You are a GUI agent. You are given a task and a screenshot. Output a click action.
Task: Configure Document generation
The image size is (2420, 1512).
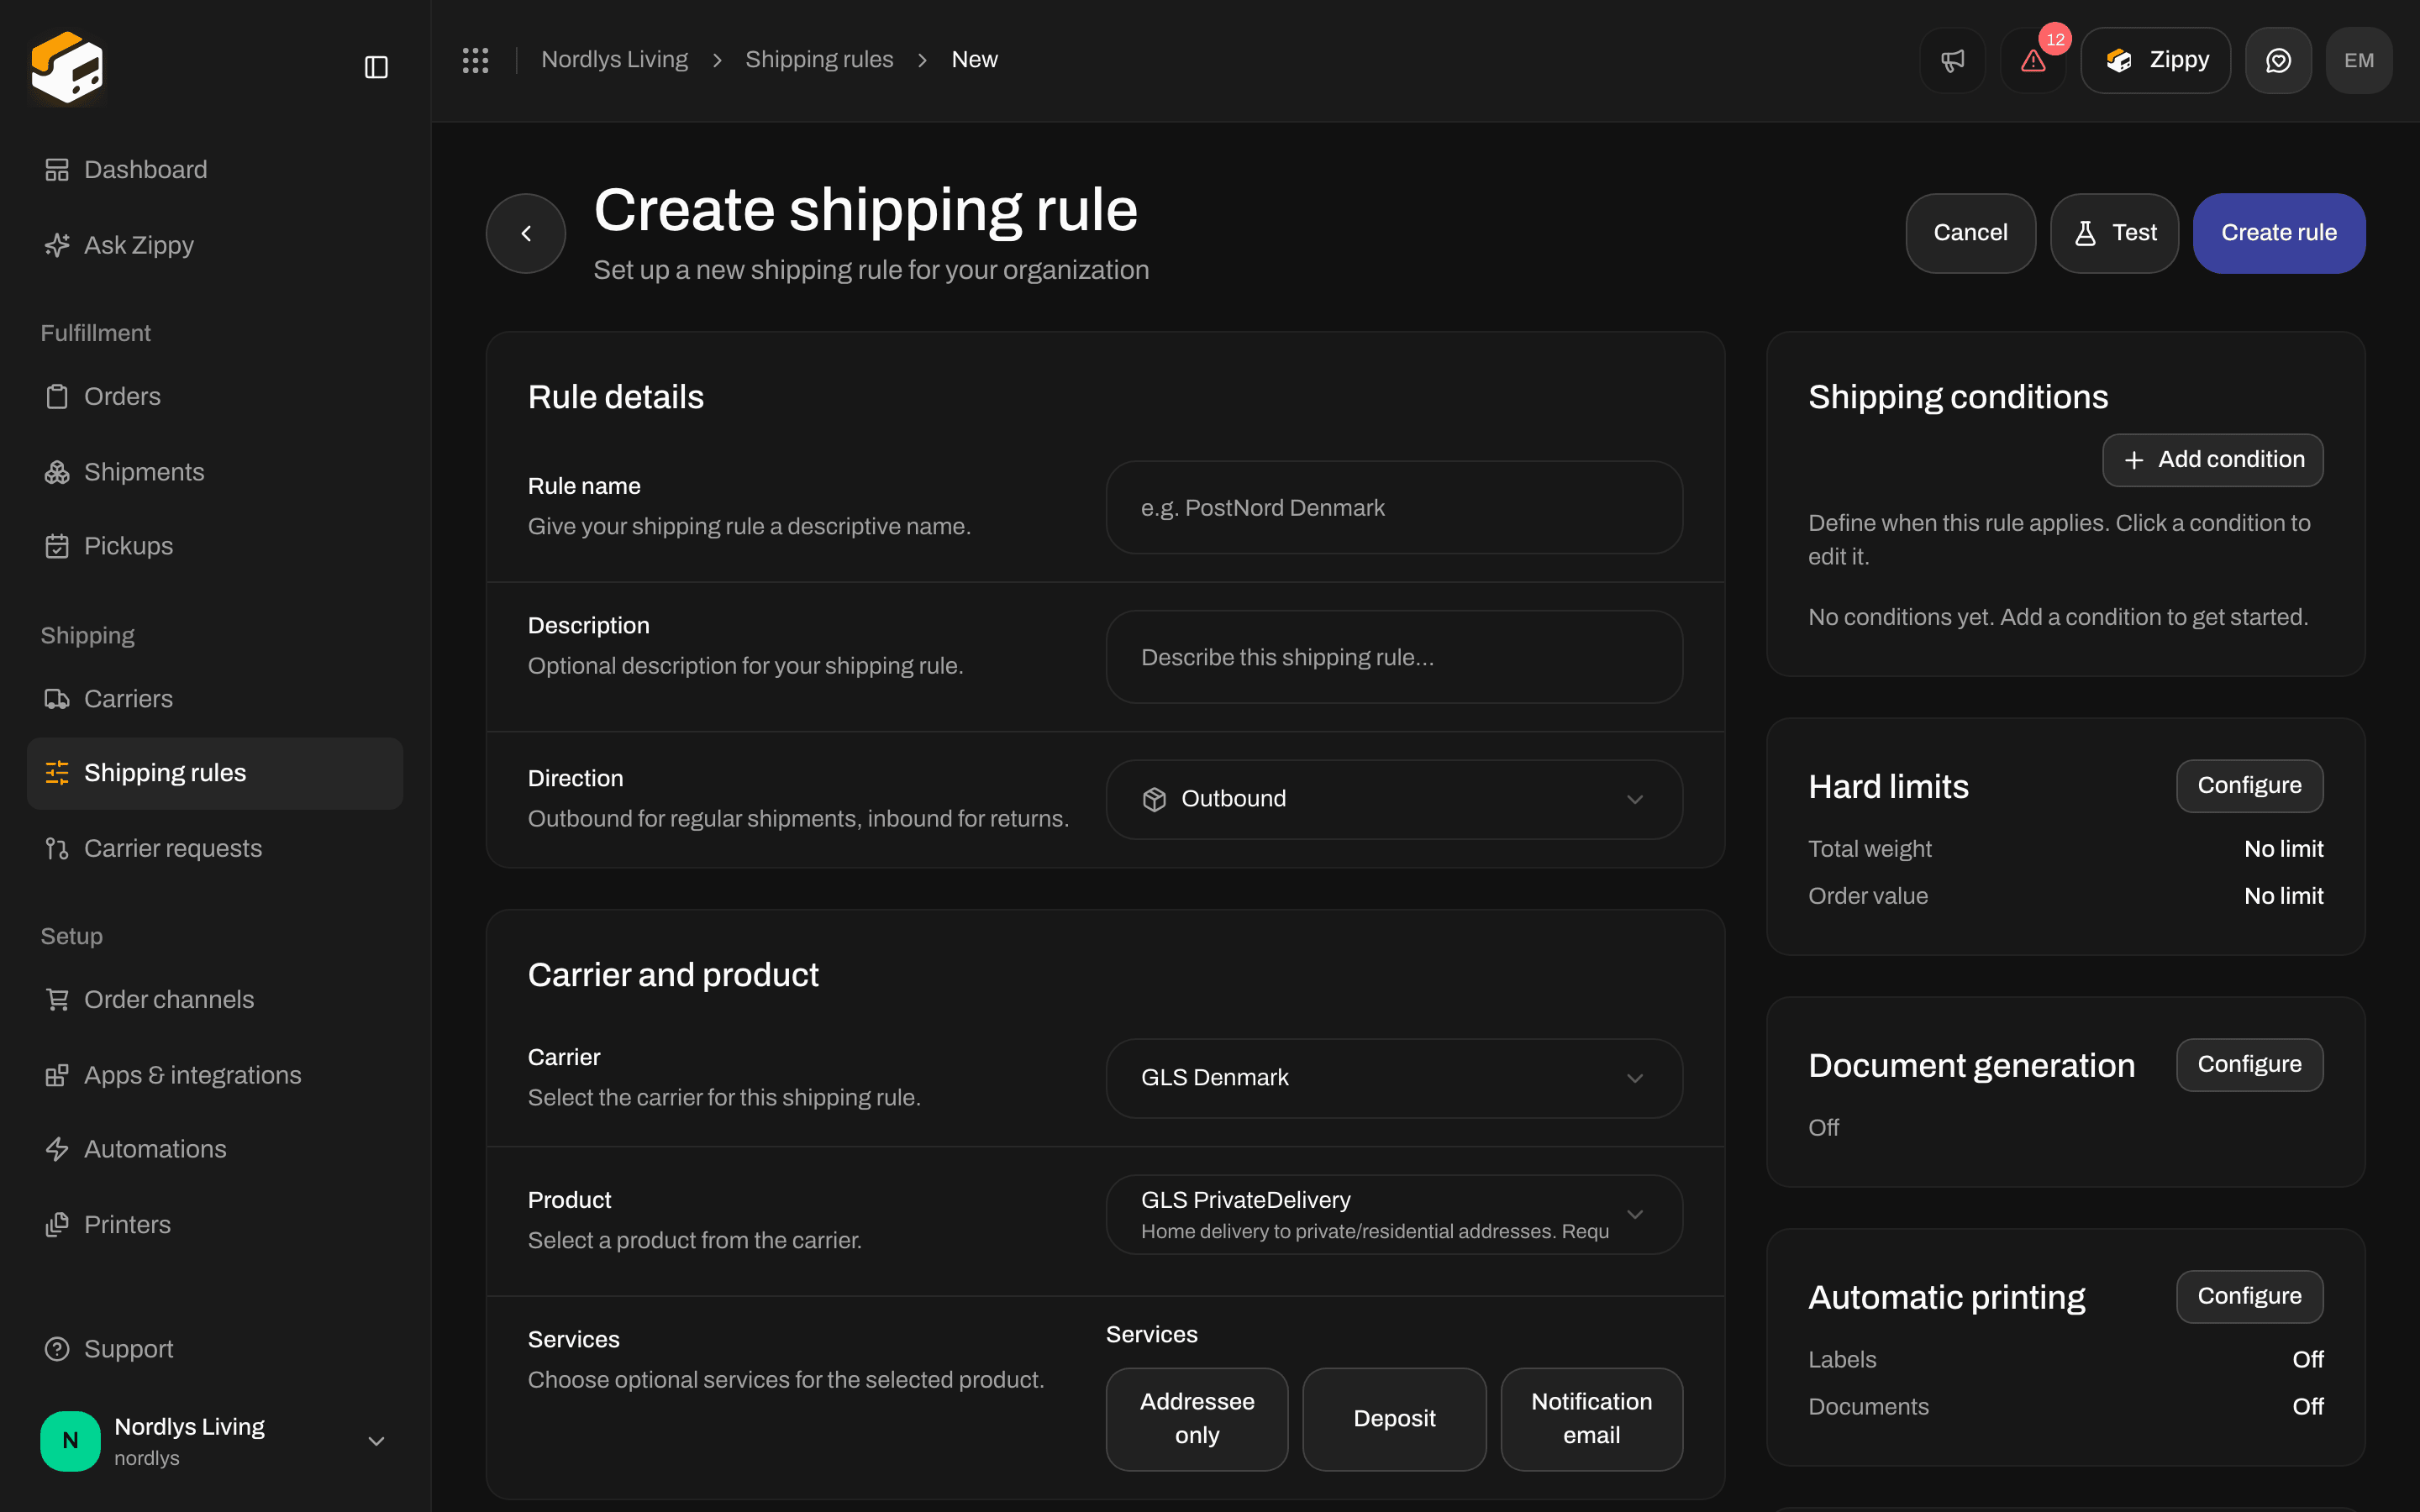[x=2249, y=1065]
